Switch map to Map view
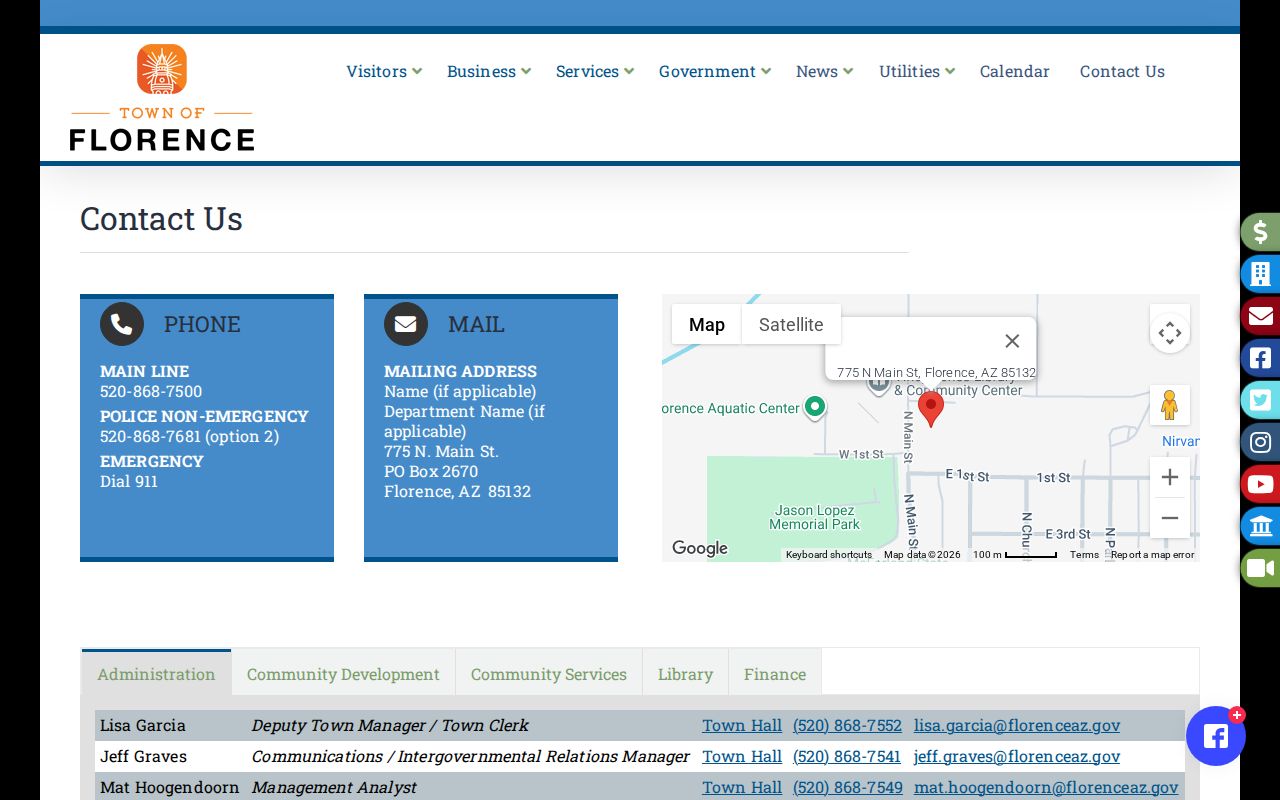 coord(707,325)
